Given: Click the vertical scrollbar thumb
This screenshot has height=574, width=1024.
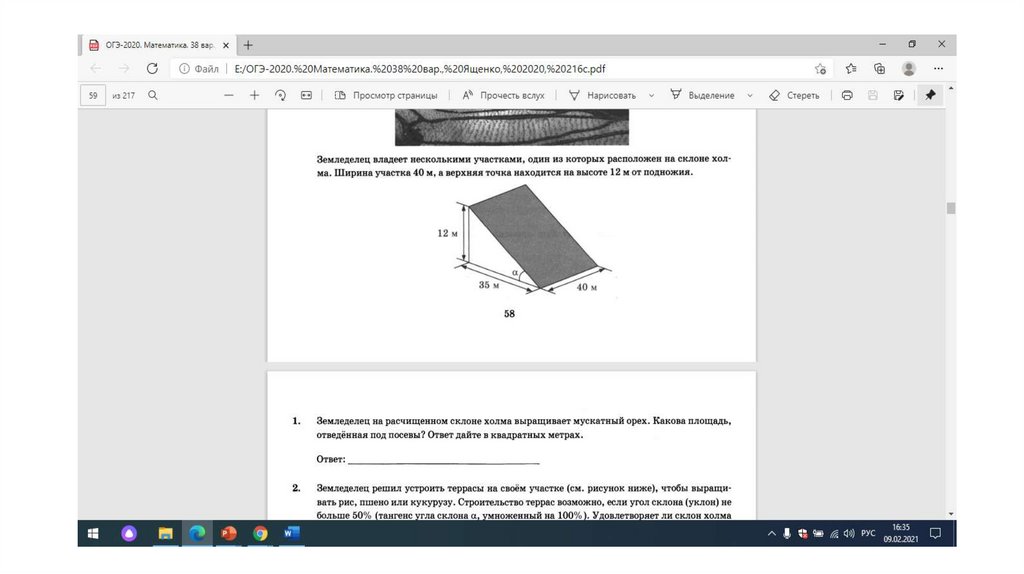Looking at the screenshot, I should click(x=951, y=208).
